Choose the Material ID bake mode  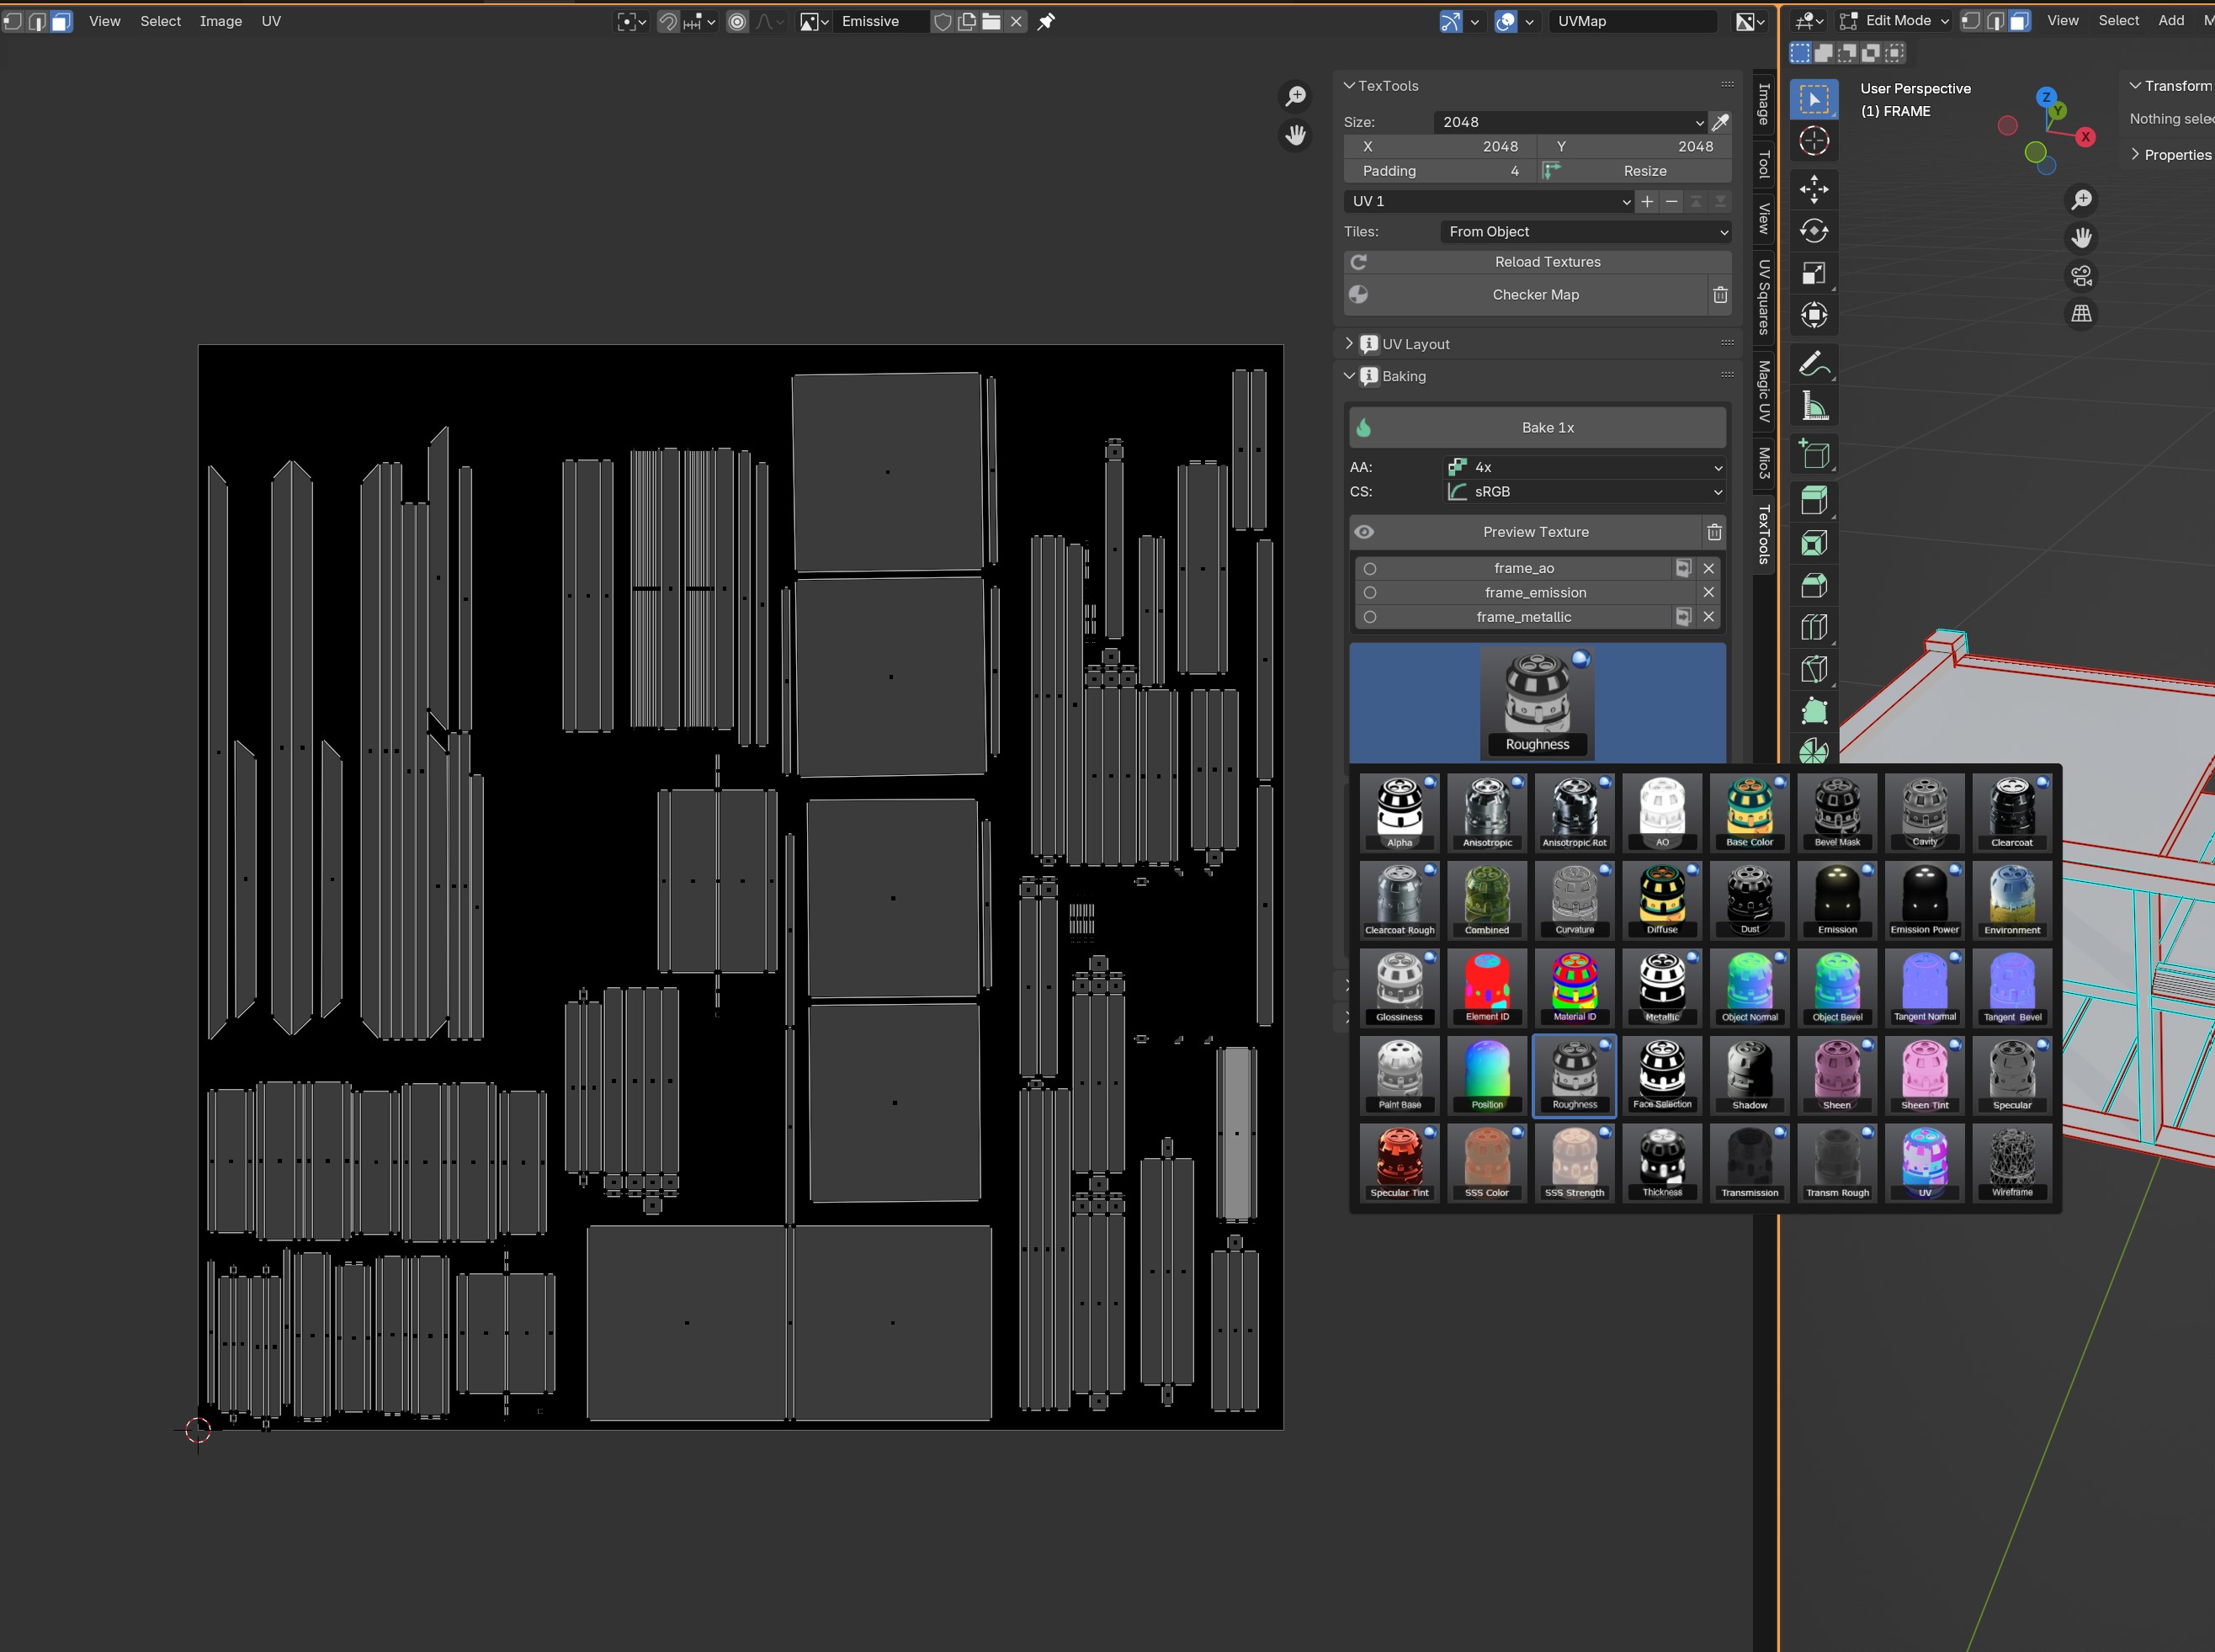(x=1574, y=988)
